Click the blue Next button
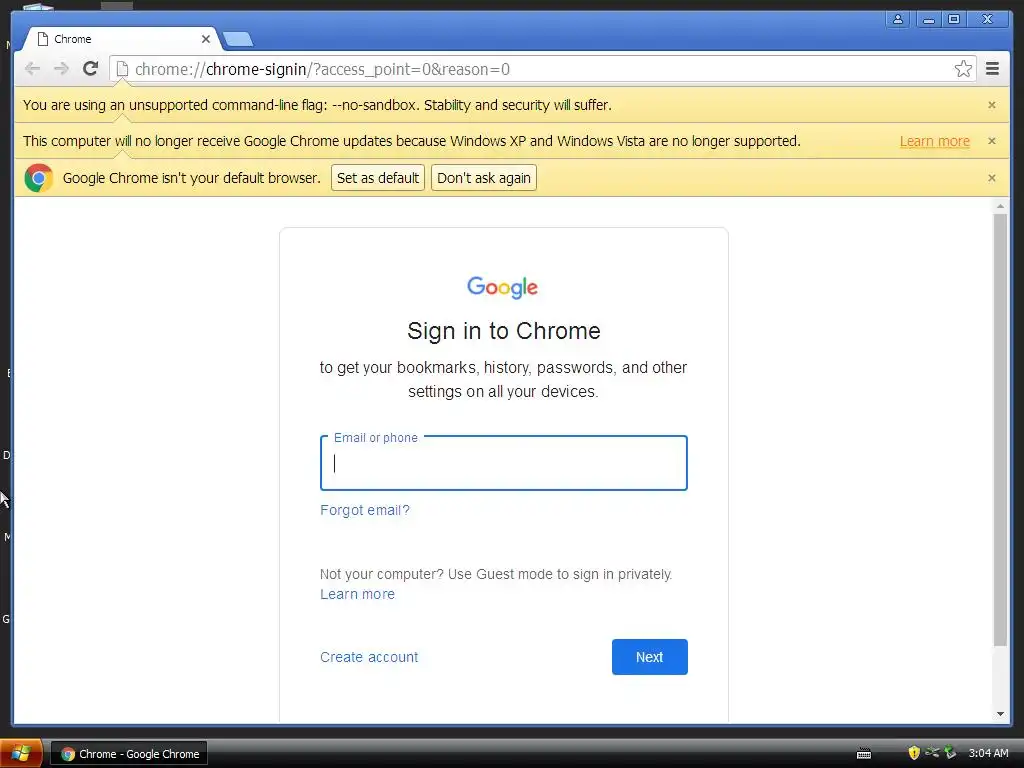 pyautogui.click(x=650, y=657)
